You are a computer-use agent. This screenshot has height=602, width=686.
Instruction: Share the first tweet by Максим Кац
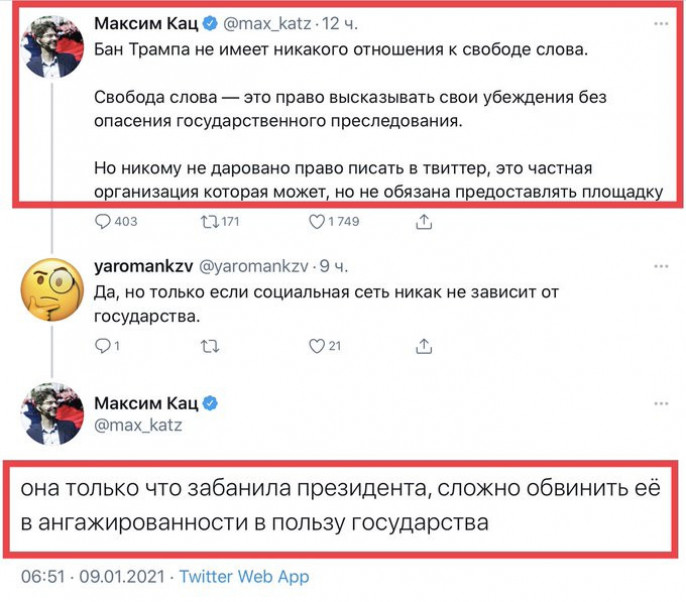(x=424, y=221)
